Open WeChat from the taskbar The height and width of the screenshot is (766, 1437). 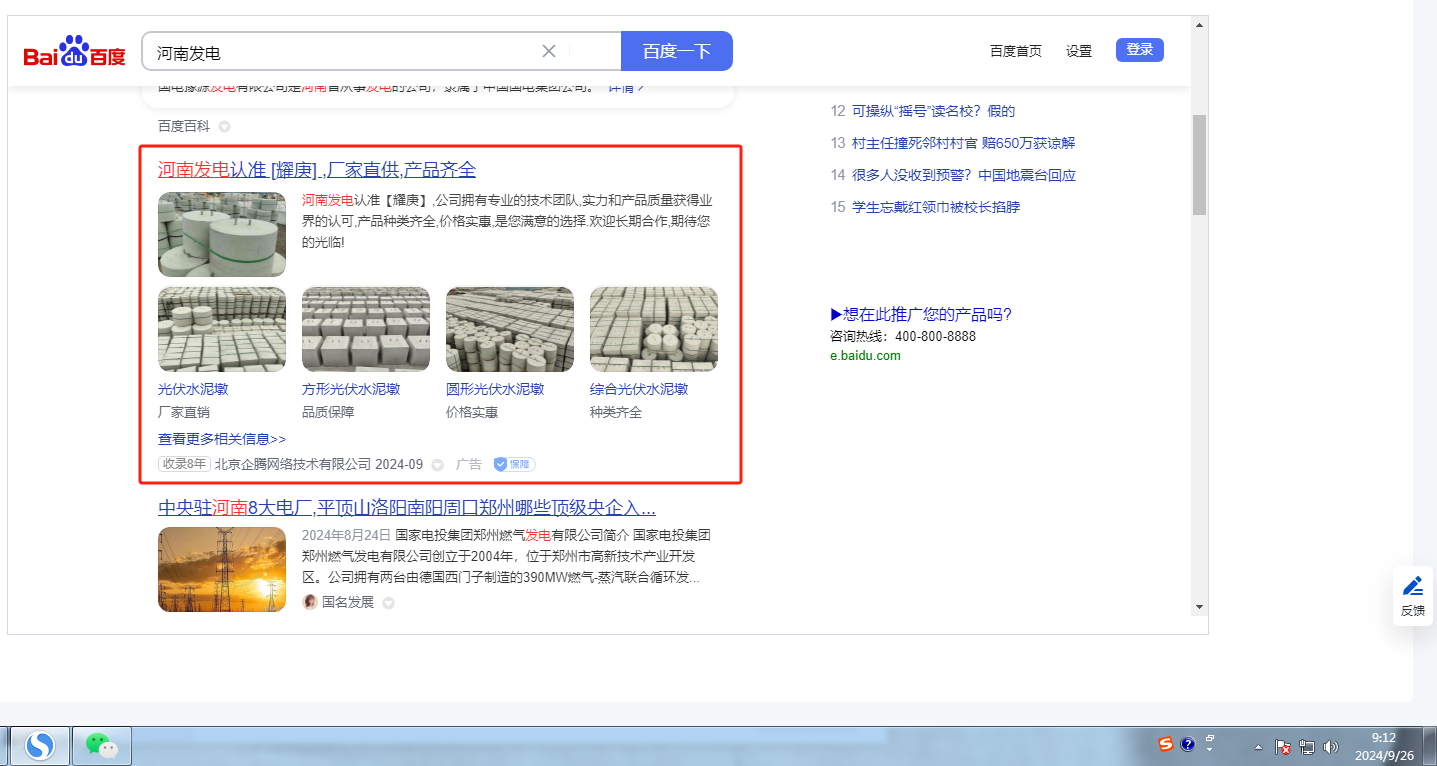coord(101,746)
